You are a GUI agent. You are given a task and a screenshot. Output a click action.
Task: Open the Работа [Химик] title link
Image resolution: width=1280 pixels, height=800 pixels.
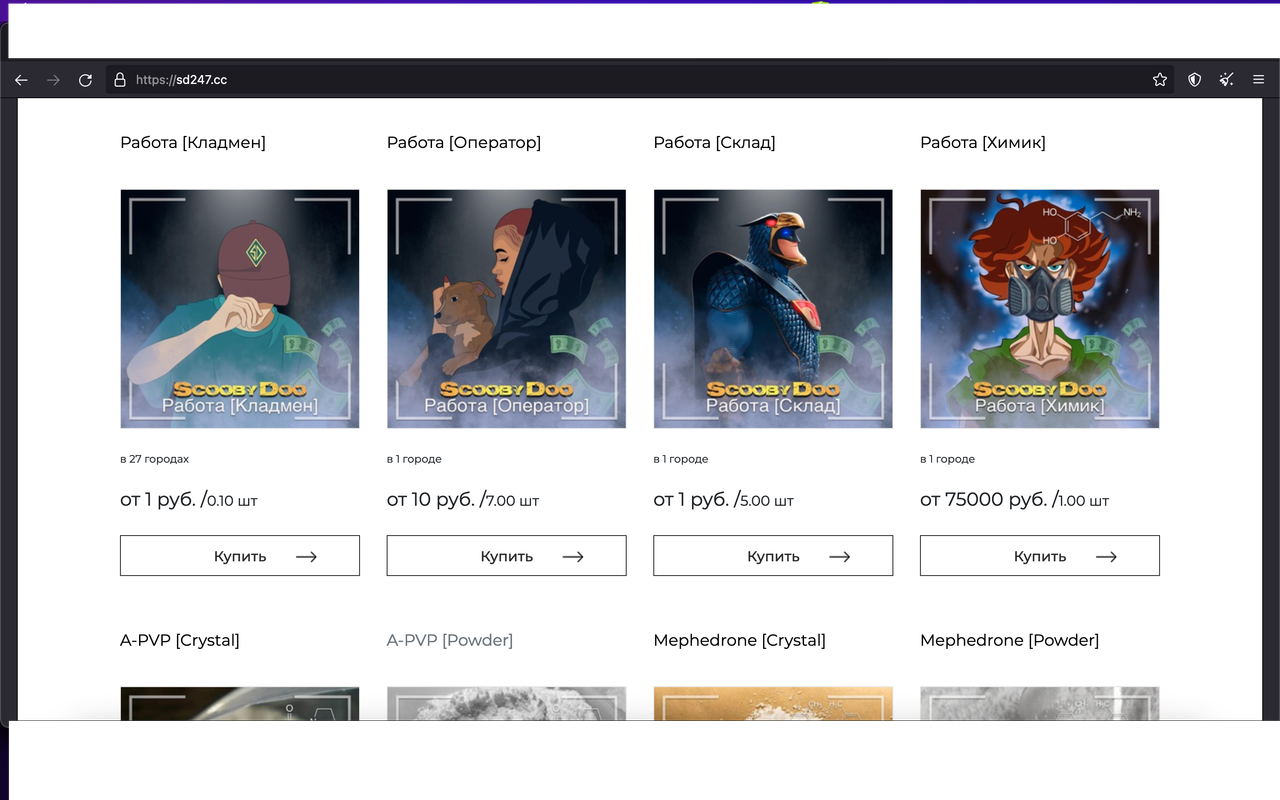point(983,142)
